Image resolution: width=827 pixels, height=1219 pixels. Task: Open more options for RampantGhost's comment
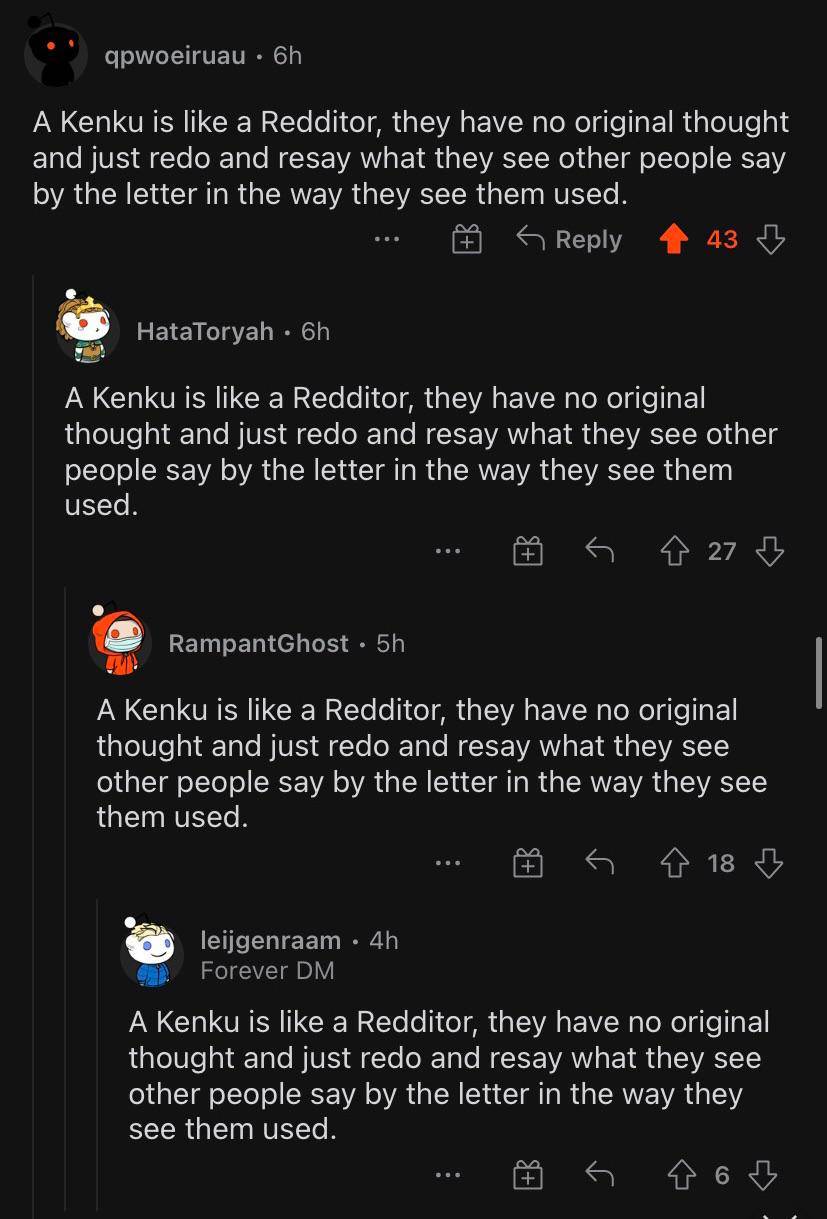click(x=447, y=863)
